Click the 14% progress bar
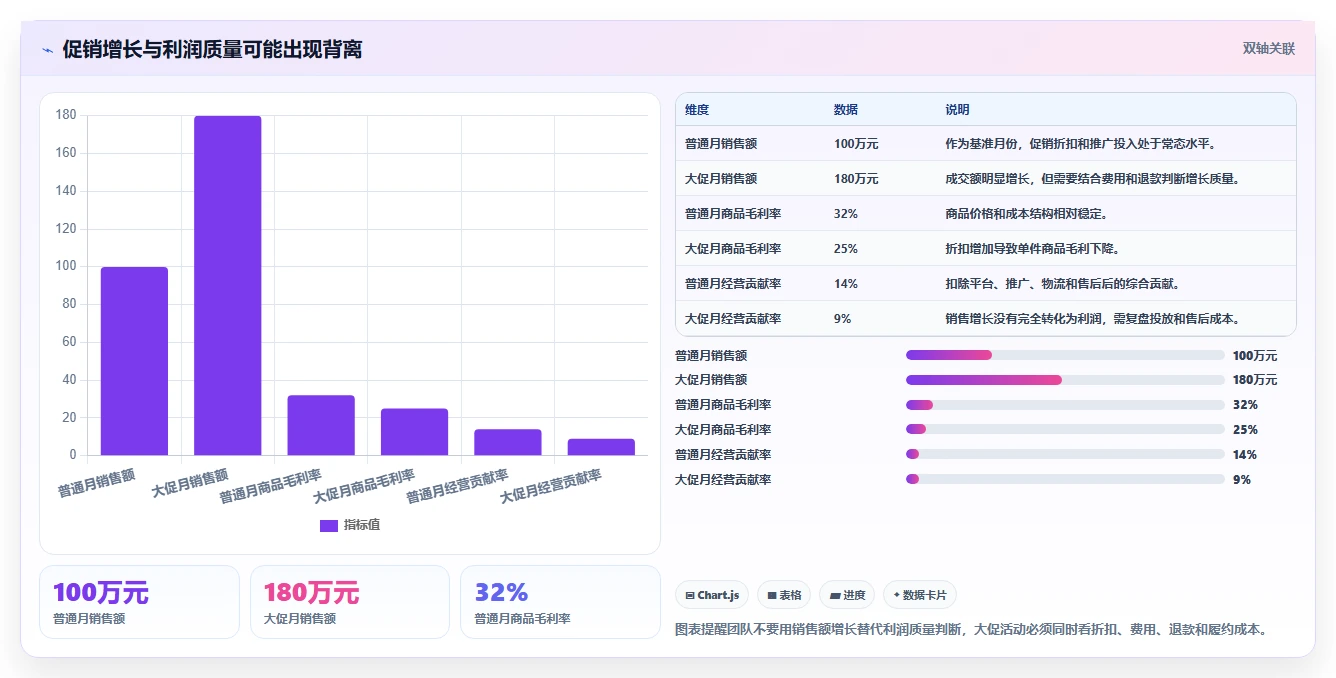 coord(1065,455)
